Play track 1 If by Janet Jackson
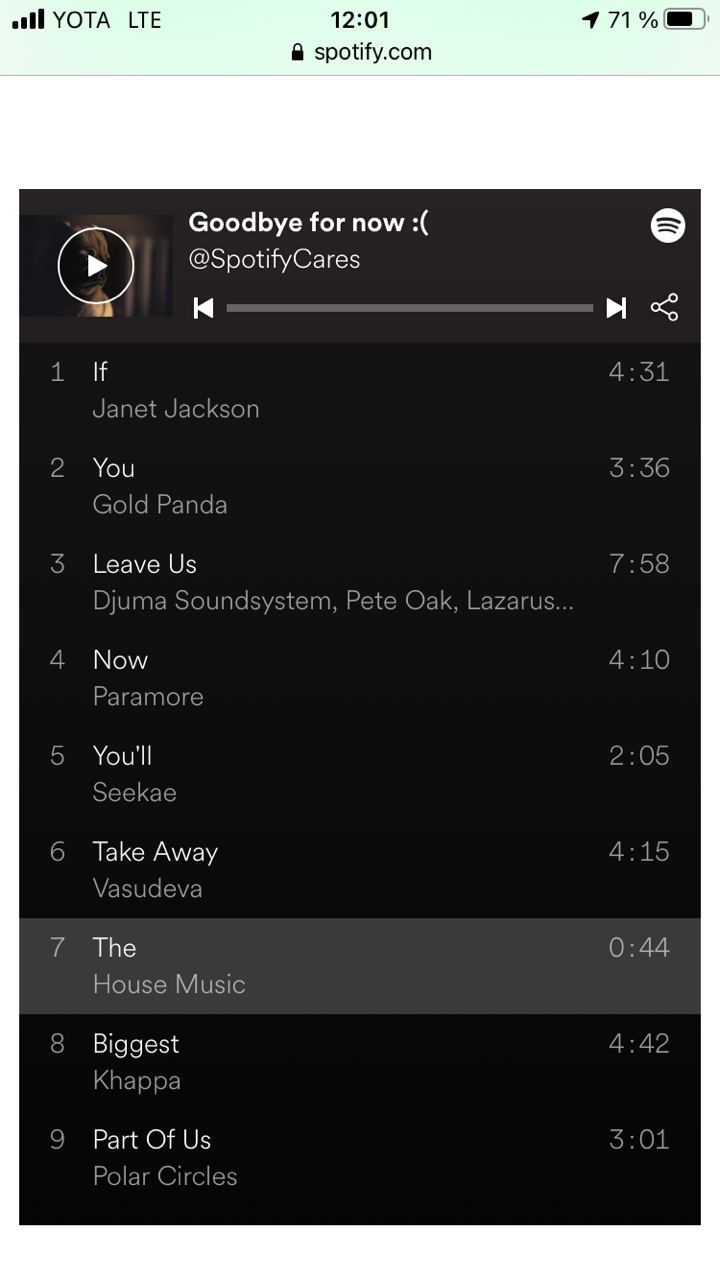 tap(360, 390)
